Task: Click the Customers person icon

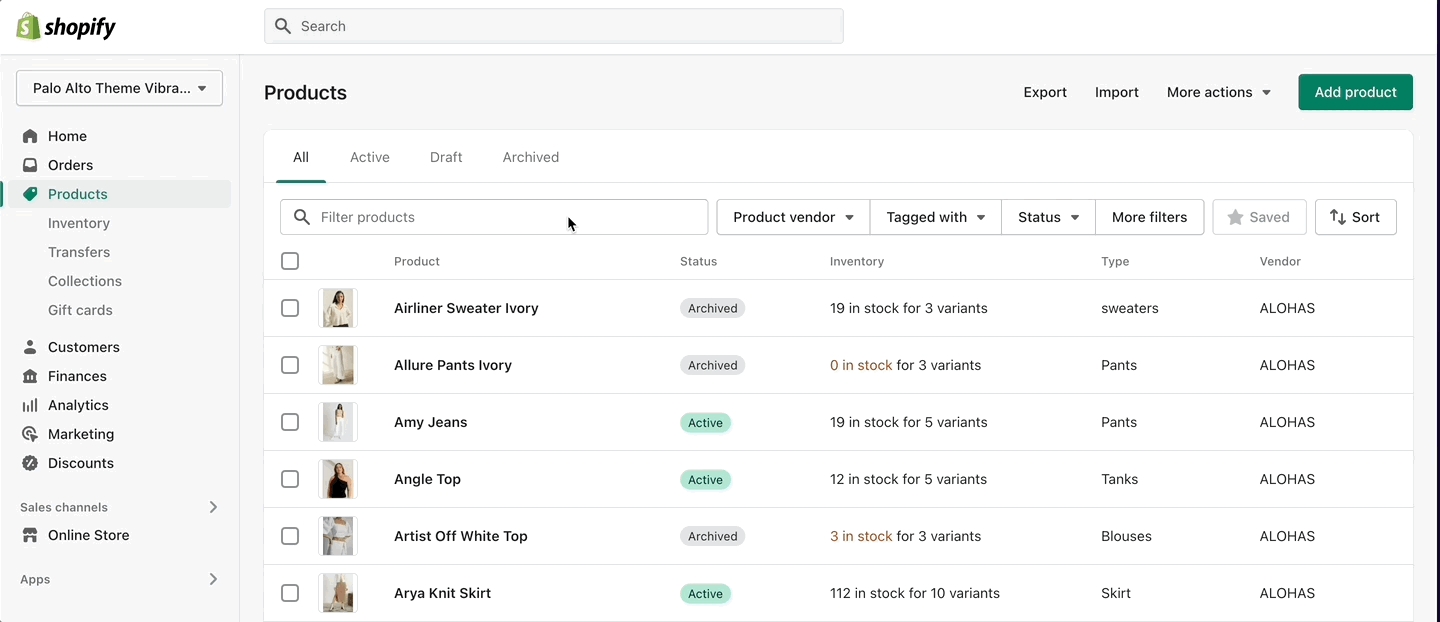Action: 30,347
